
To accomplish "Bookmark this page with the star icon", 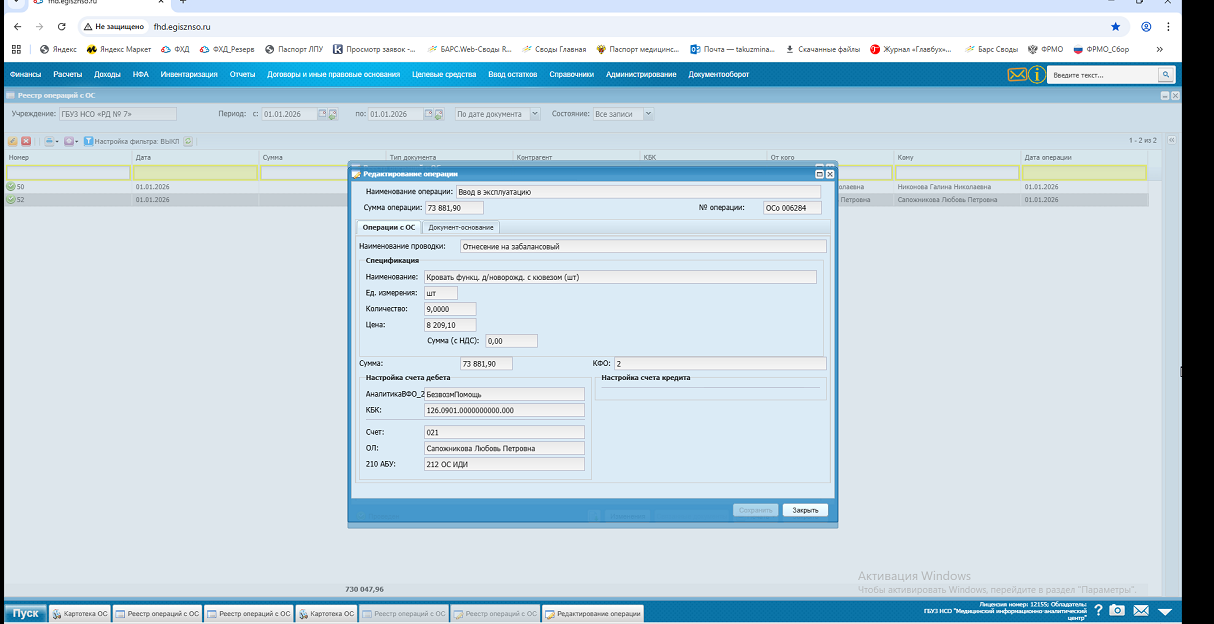I will (x=1116, y=26).
